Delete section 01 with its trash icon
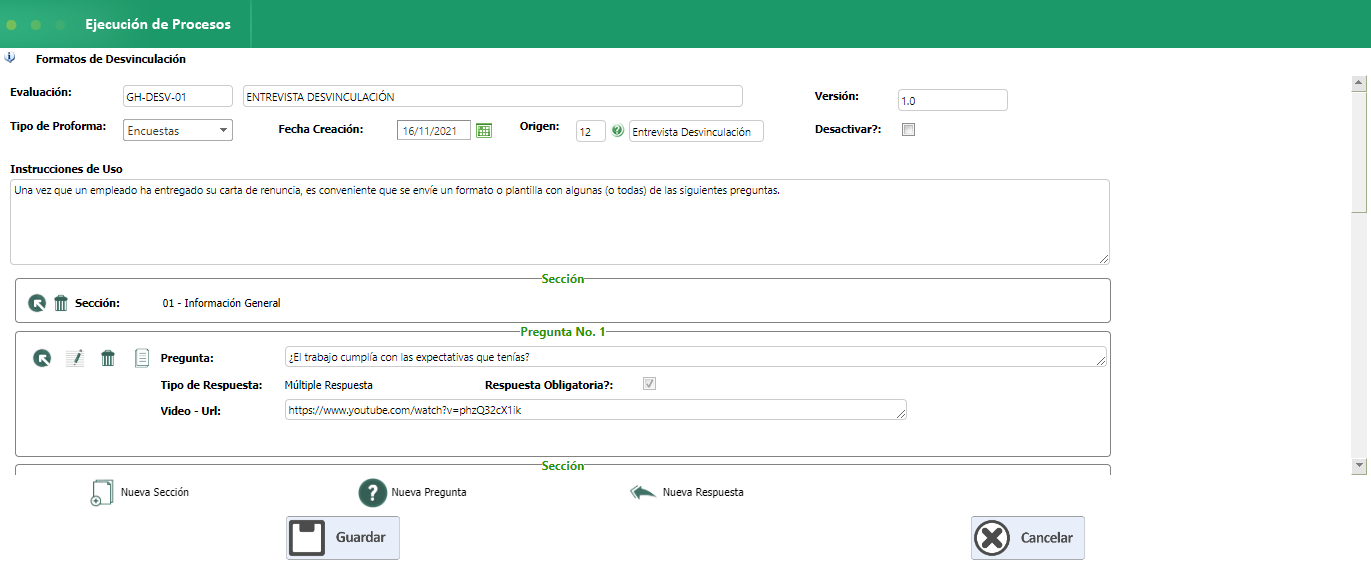Viewport: 1371px width, 584px height. (x=61, y=303)
